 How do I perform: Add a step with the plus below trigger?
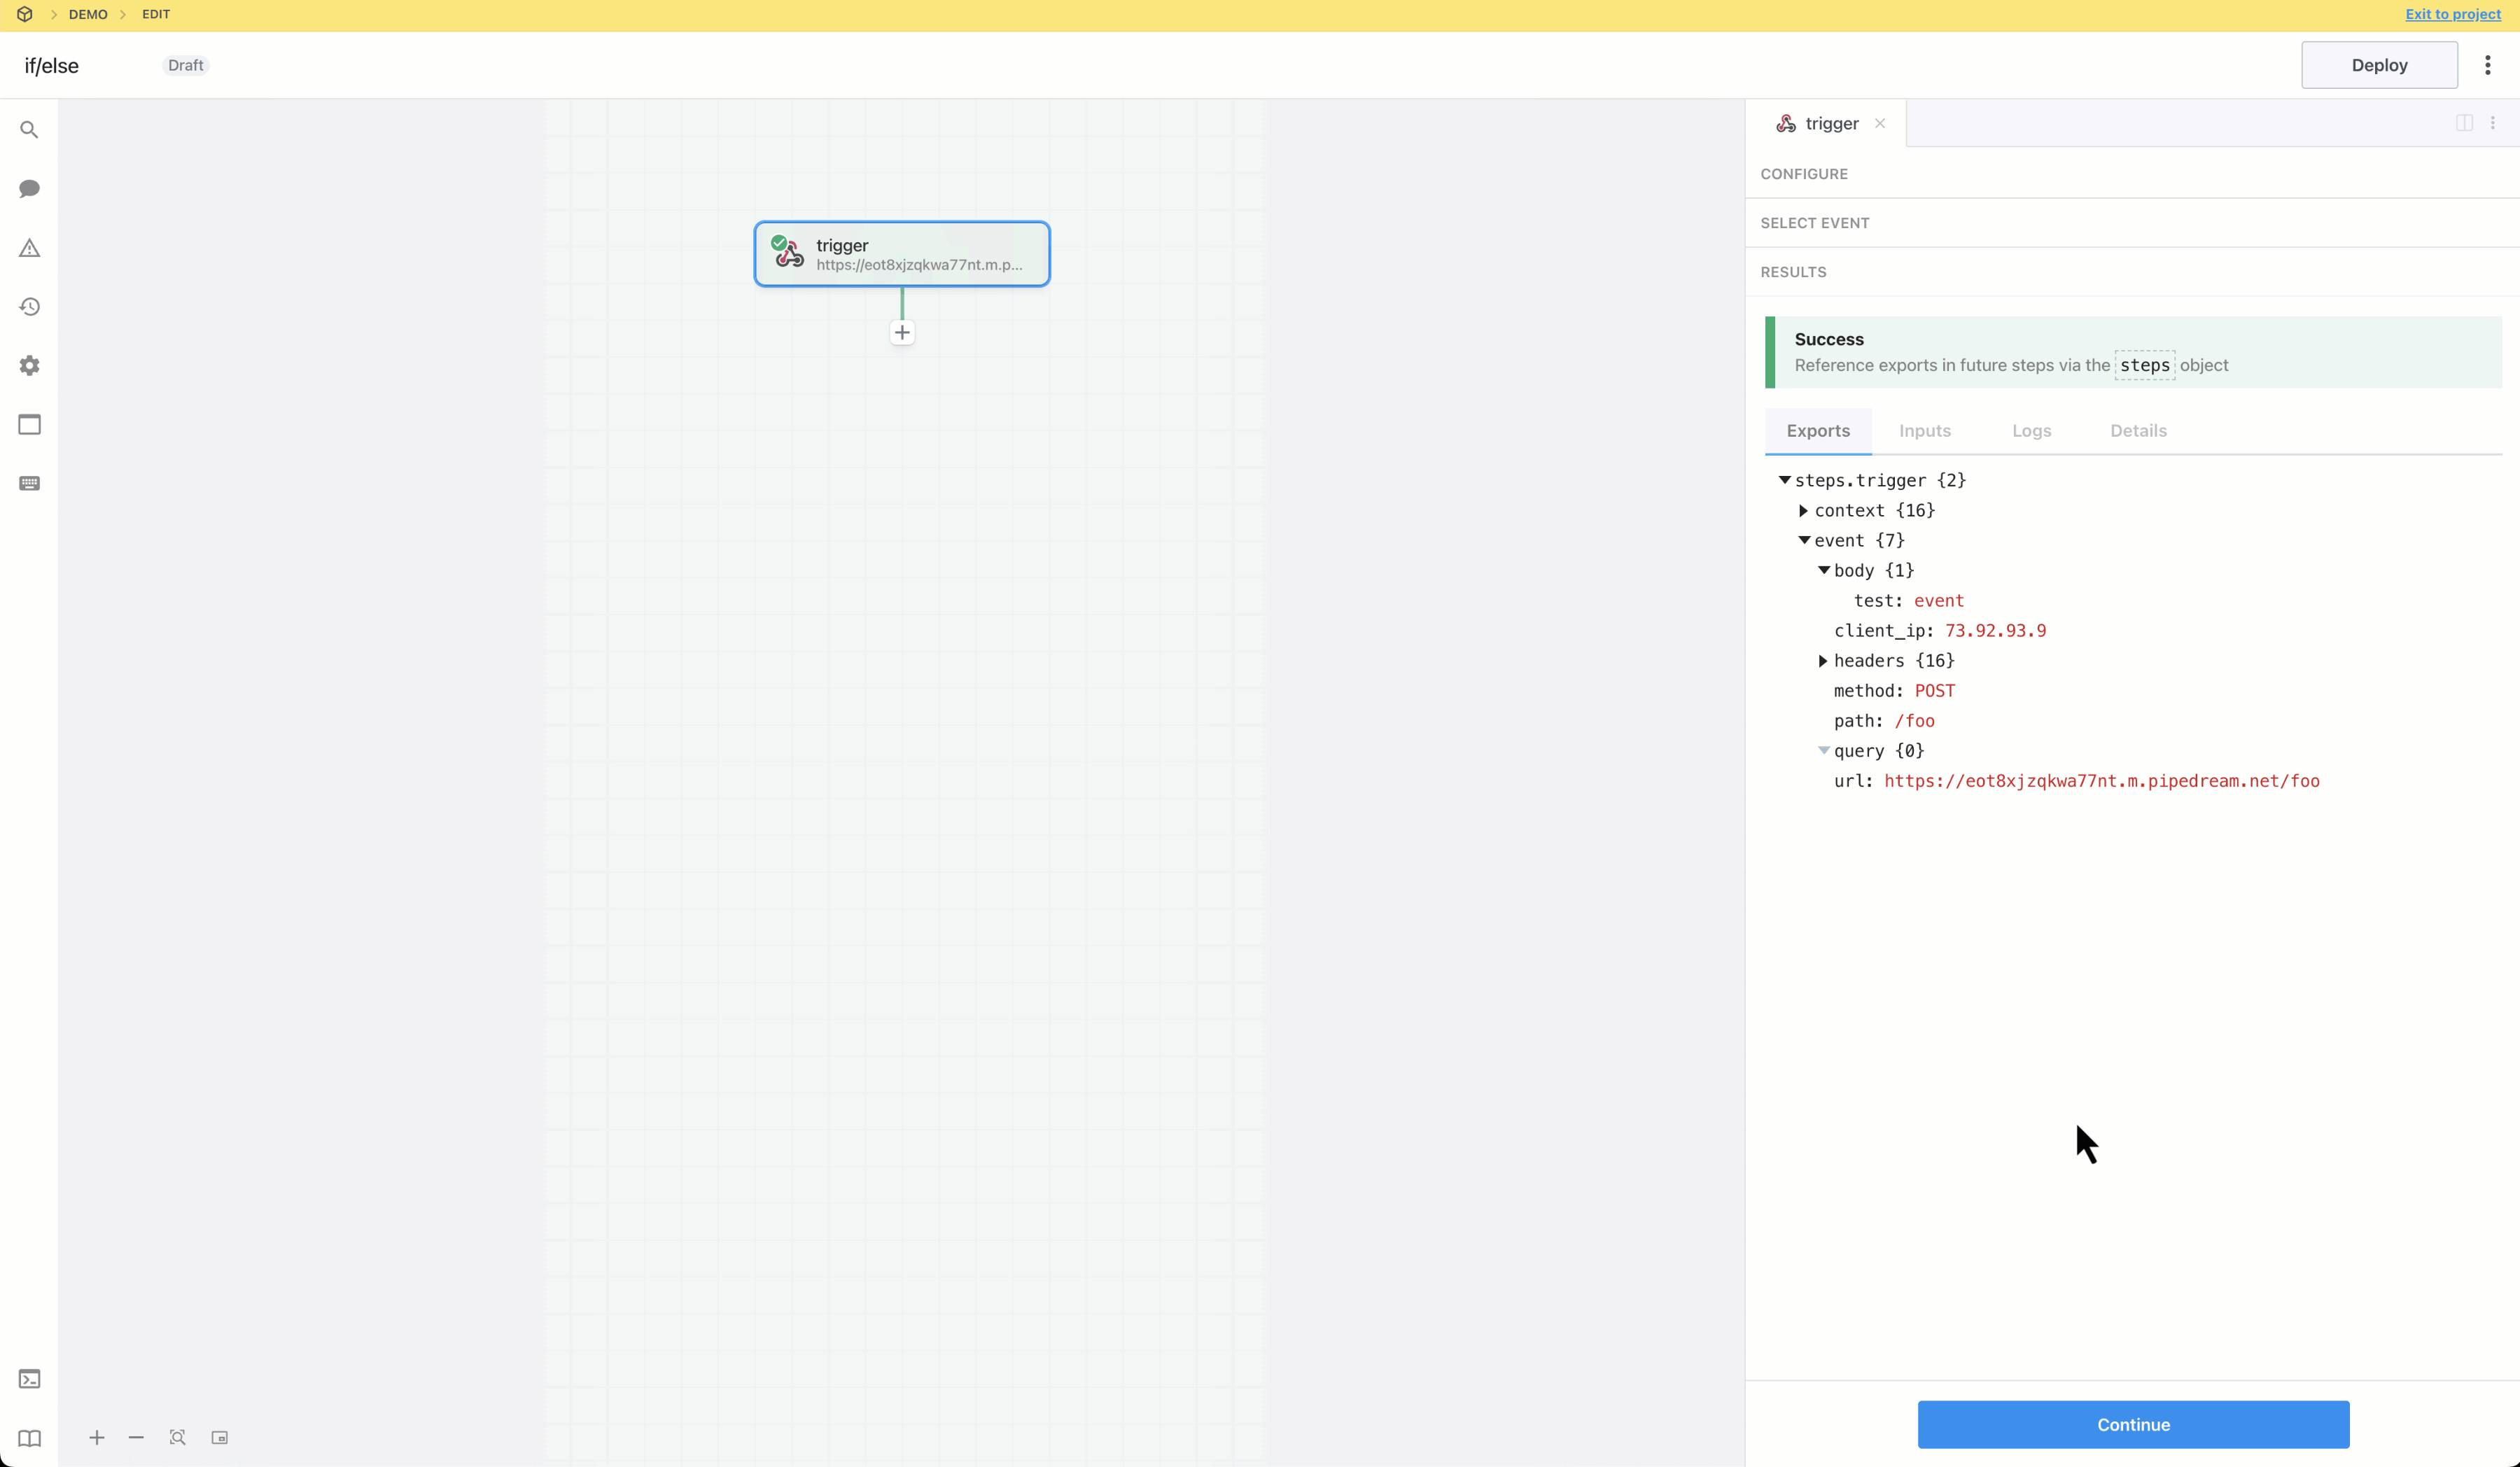tap(902, 333)
